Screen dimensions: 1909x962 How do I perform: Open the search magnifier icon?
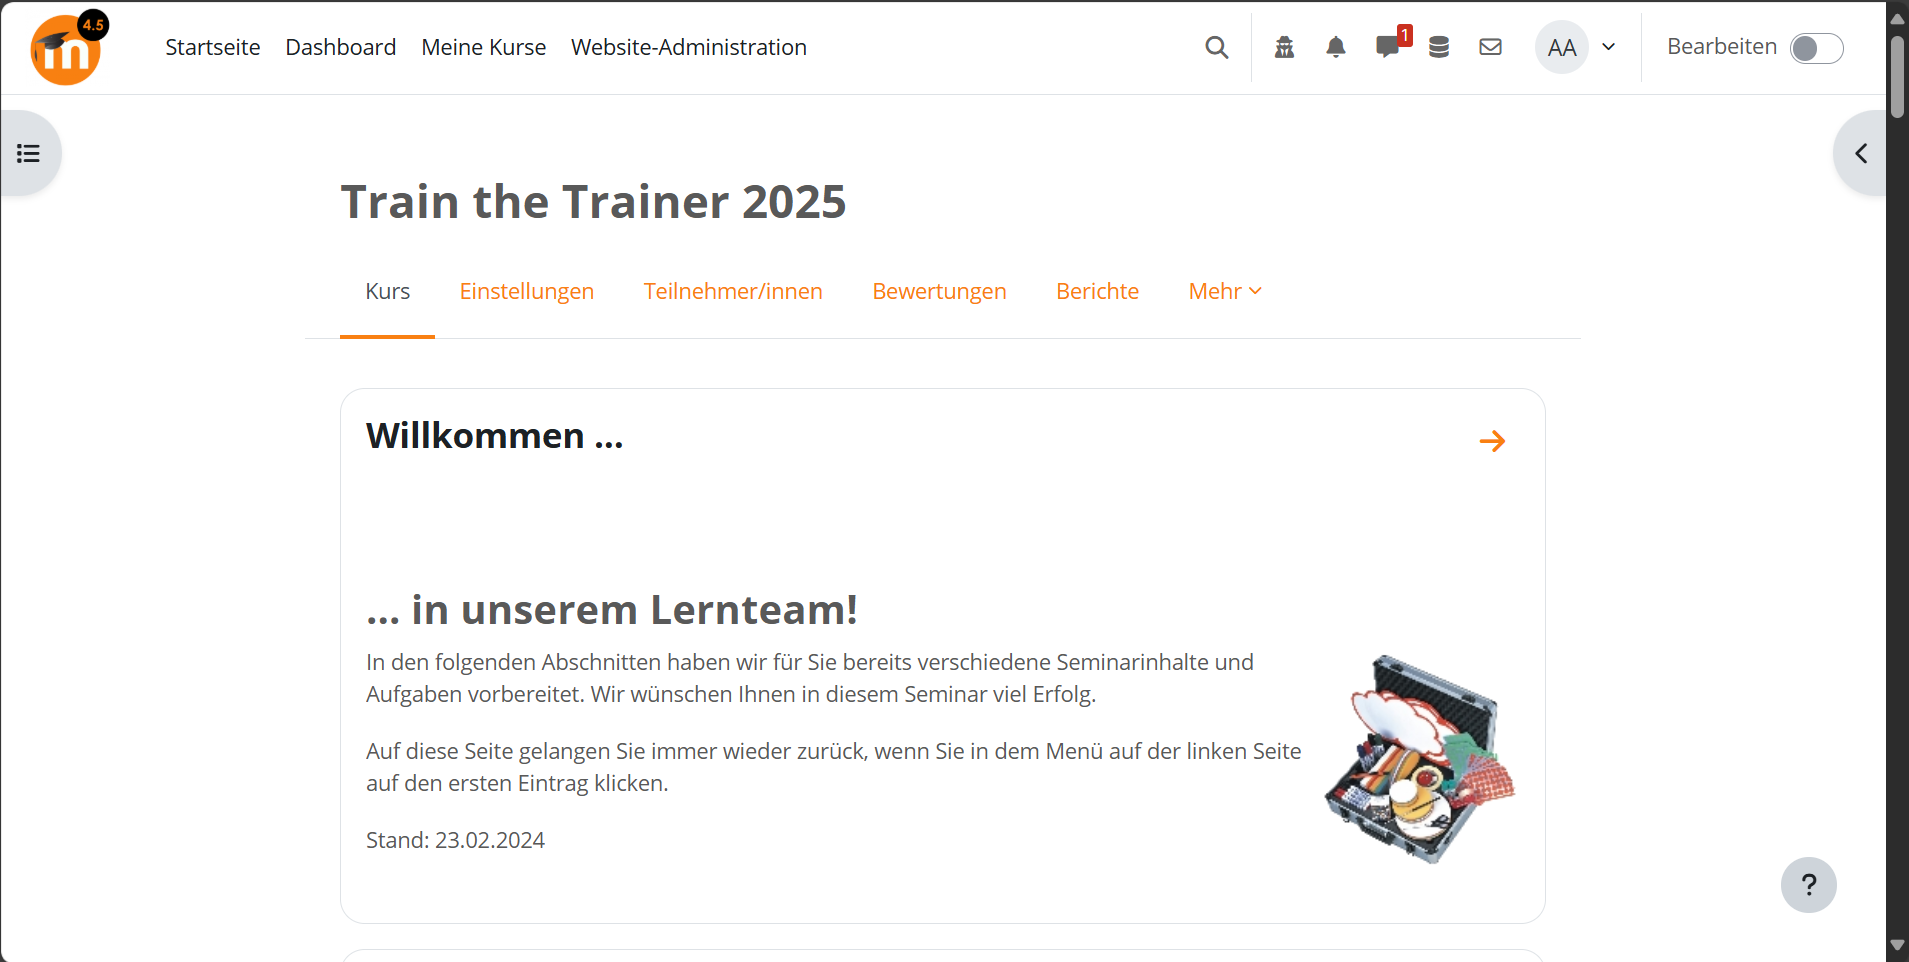click(x=1216, y=47)
